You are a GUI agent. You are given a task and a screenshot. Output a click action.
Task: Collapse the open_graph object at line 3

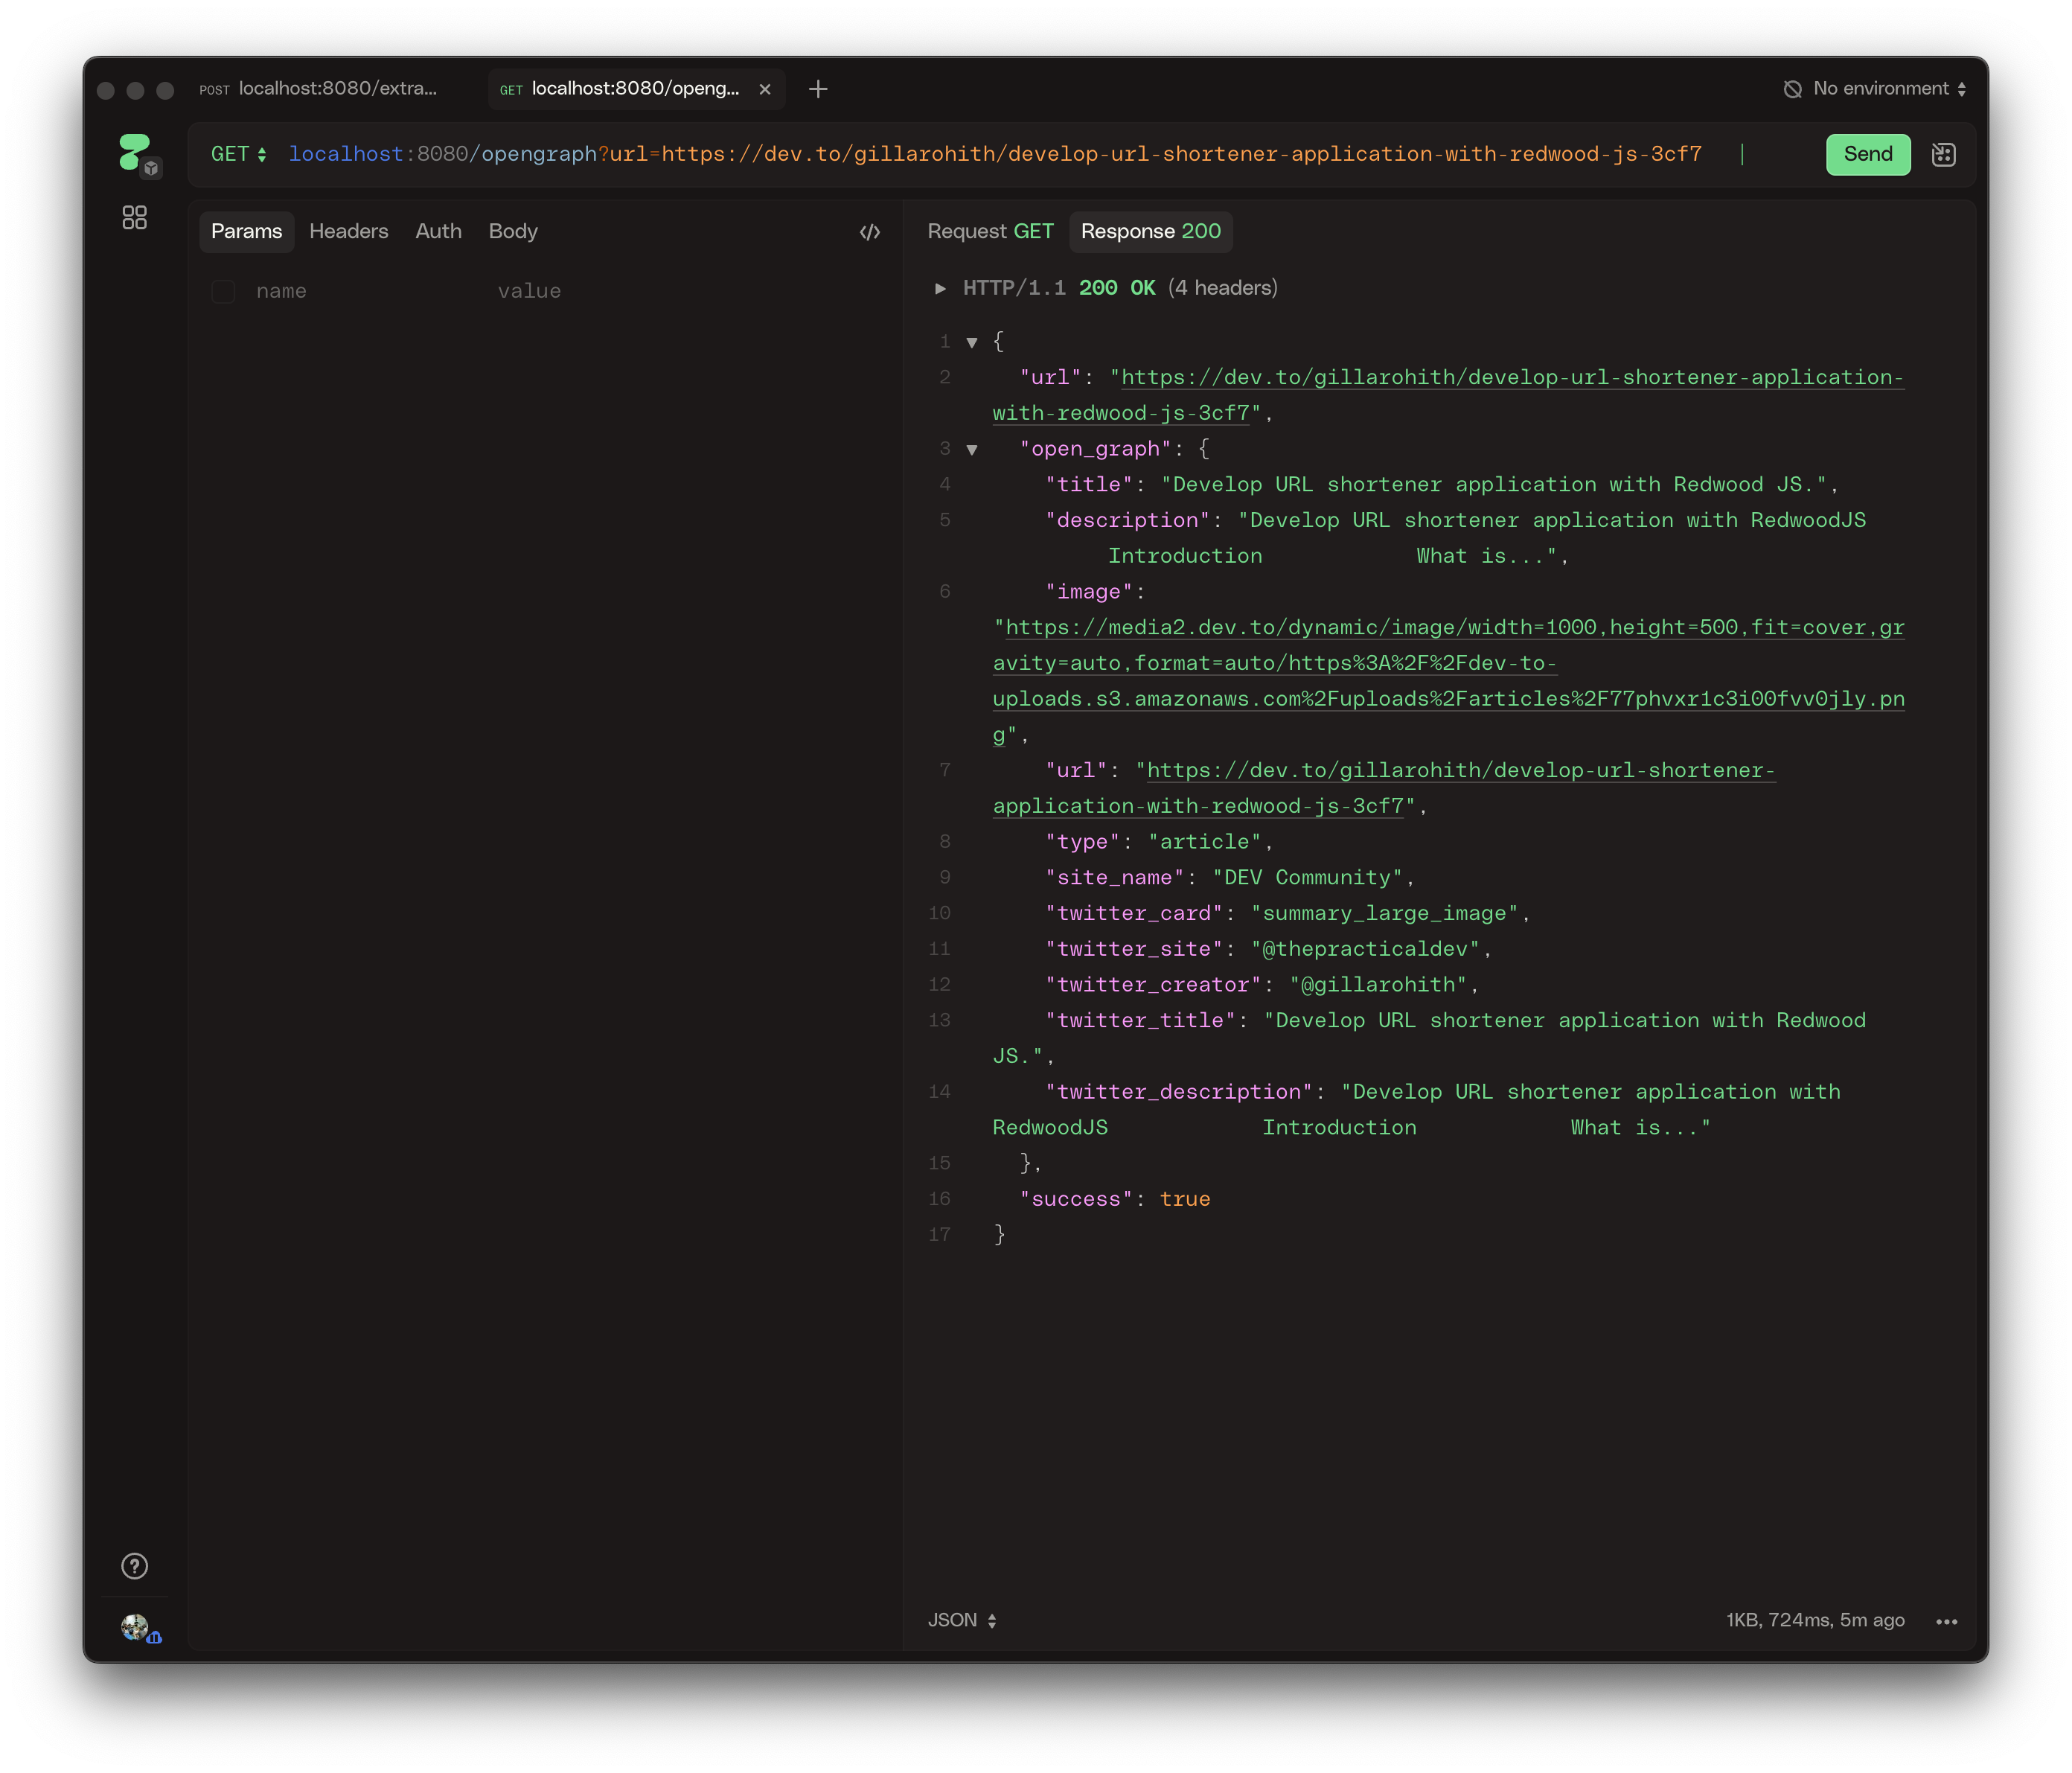click(971, 450)
